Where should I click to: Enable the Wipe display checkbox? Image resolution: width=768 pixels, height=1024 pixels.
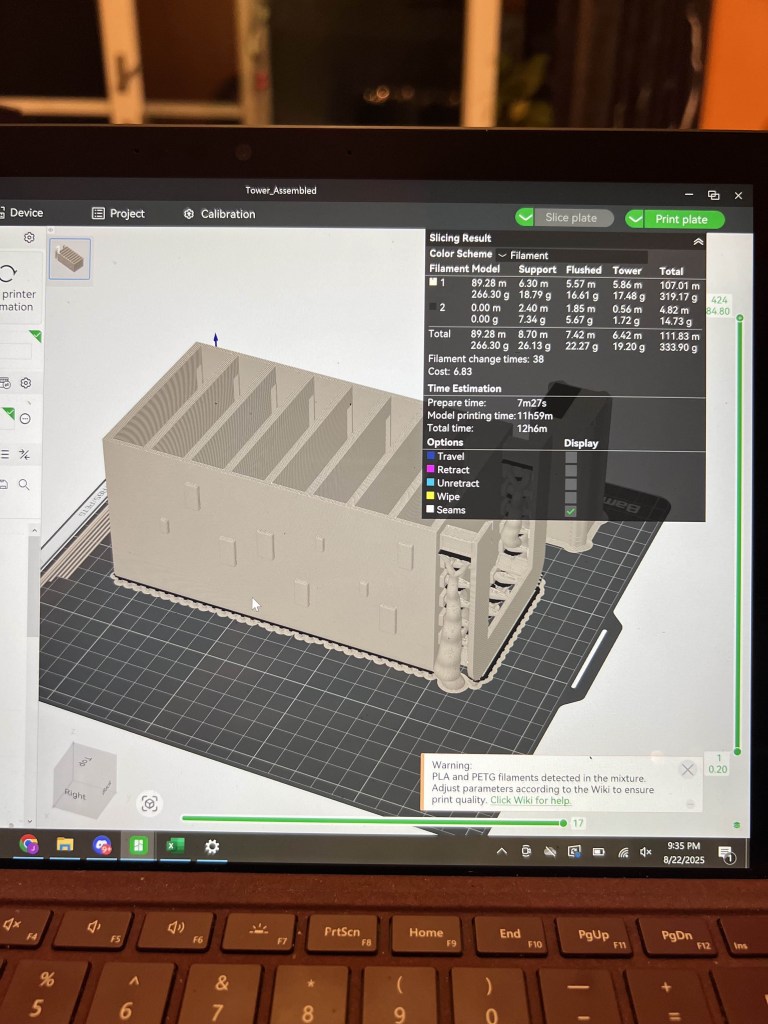[x=571, y=497]
